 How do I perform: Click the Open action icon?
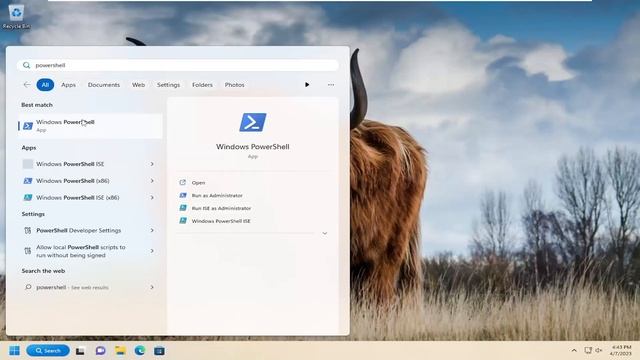[x=183, y=182]
